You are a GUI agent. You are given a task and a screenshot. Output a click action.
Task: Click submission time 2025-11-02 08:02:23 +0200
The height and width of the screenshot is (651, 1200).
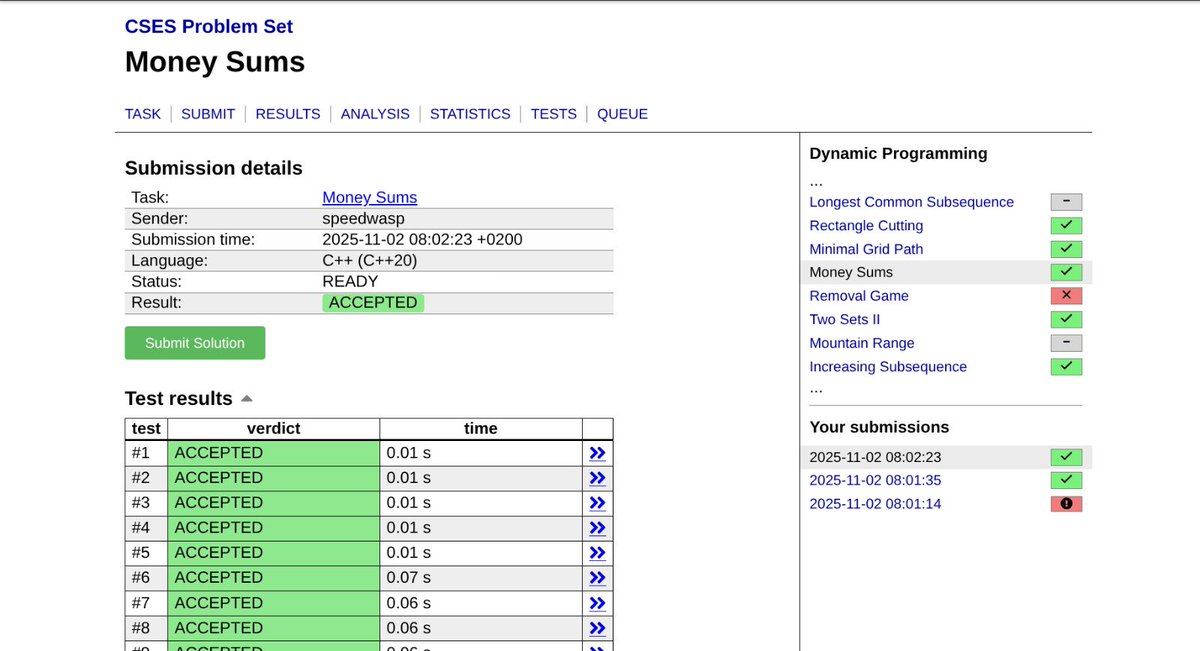coord(422,240)
